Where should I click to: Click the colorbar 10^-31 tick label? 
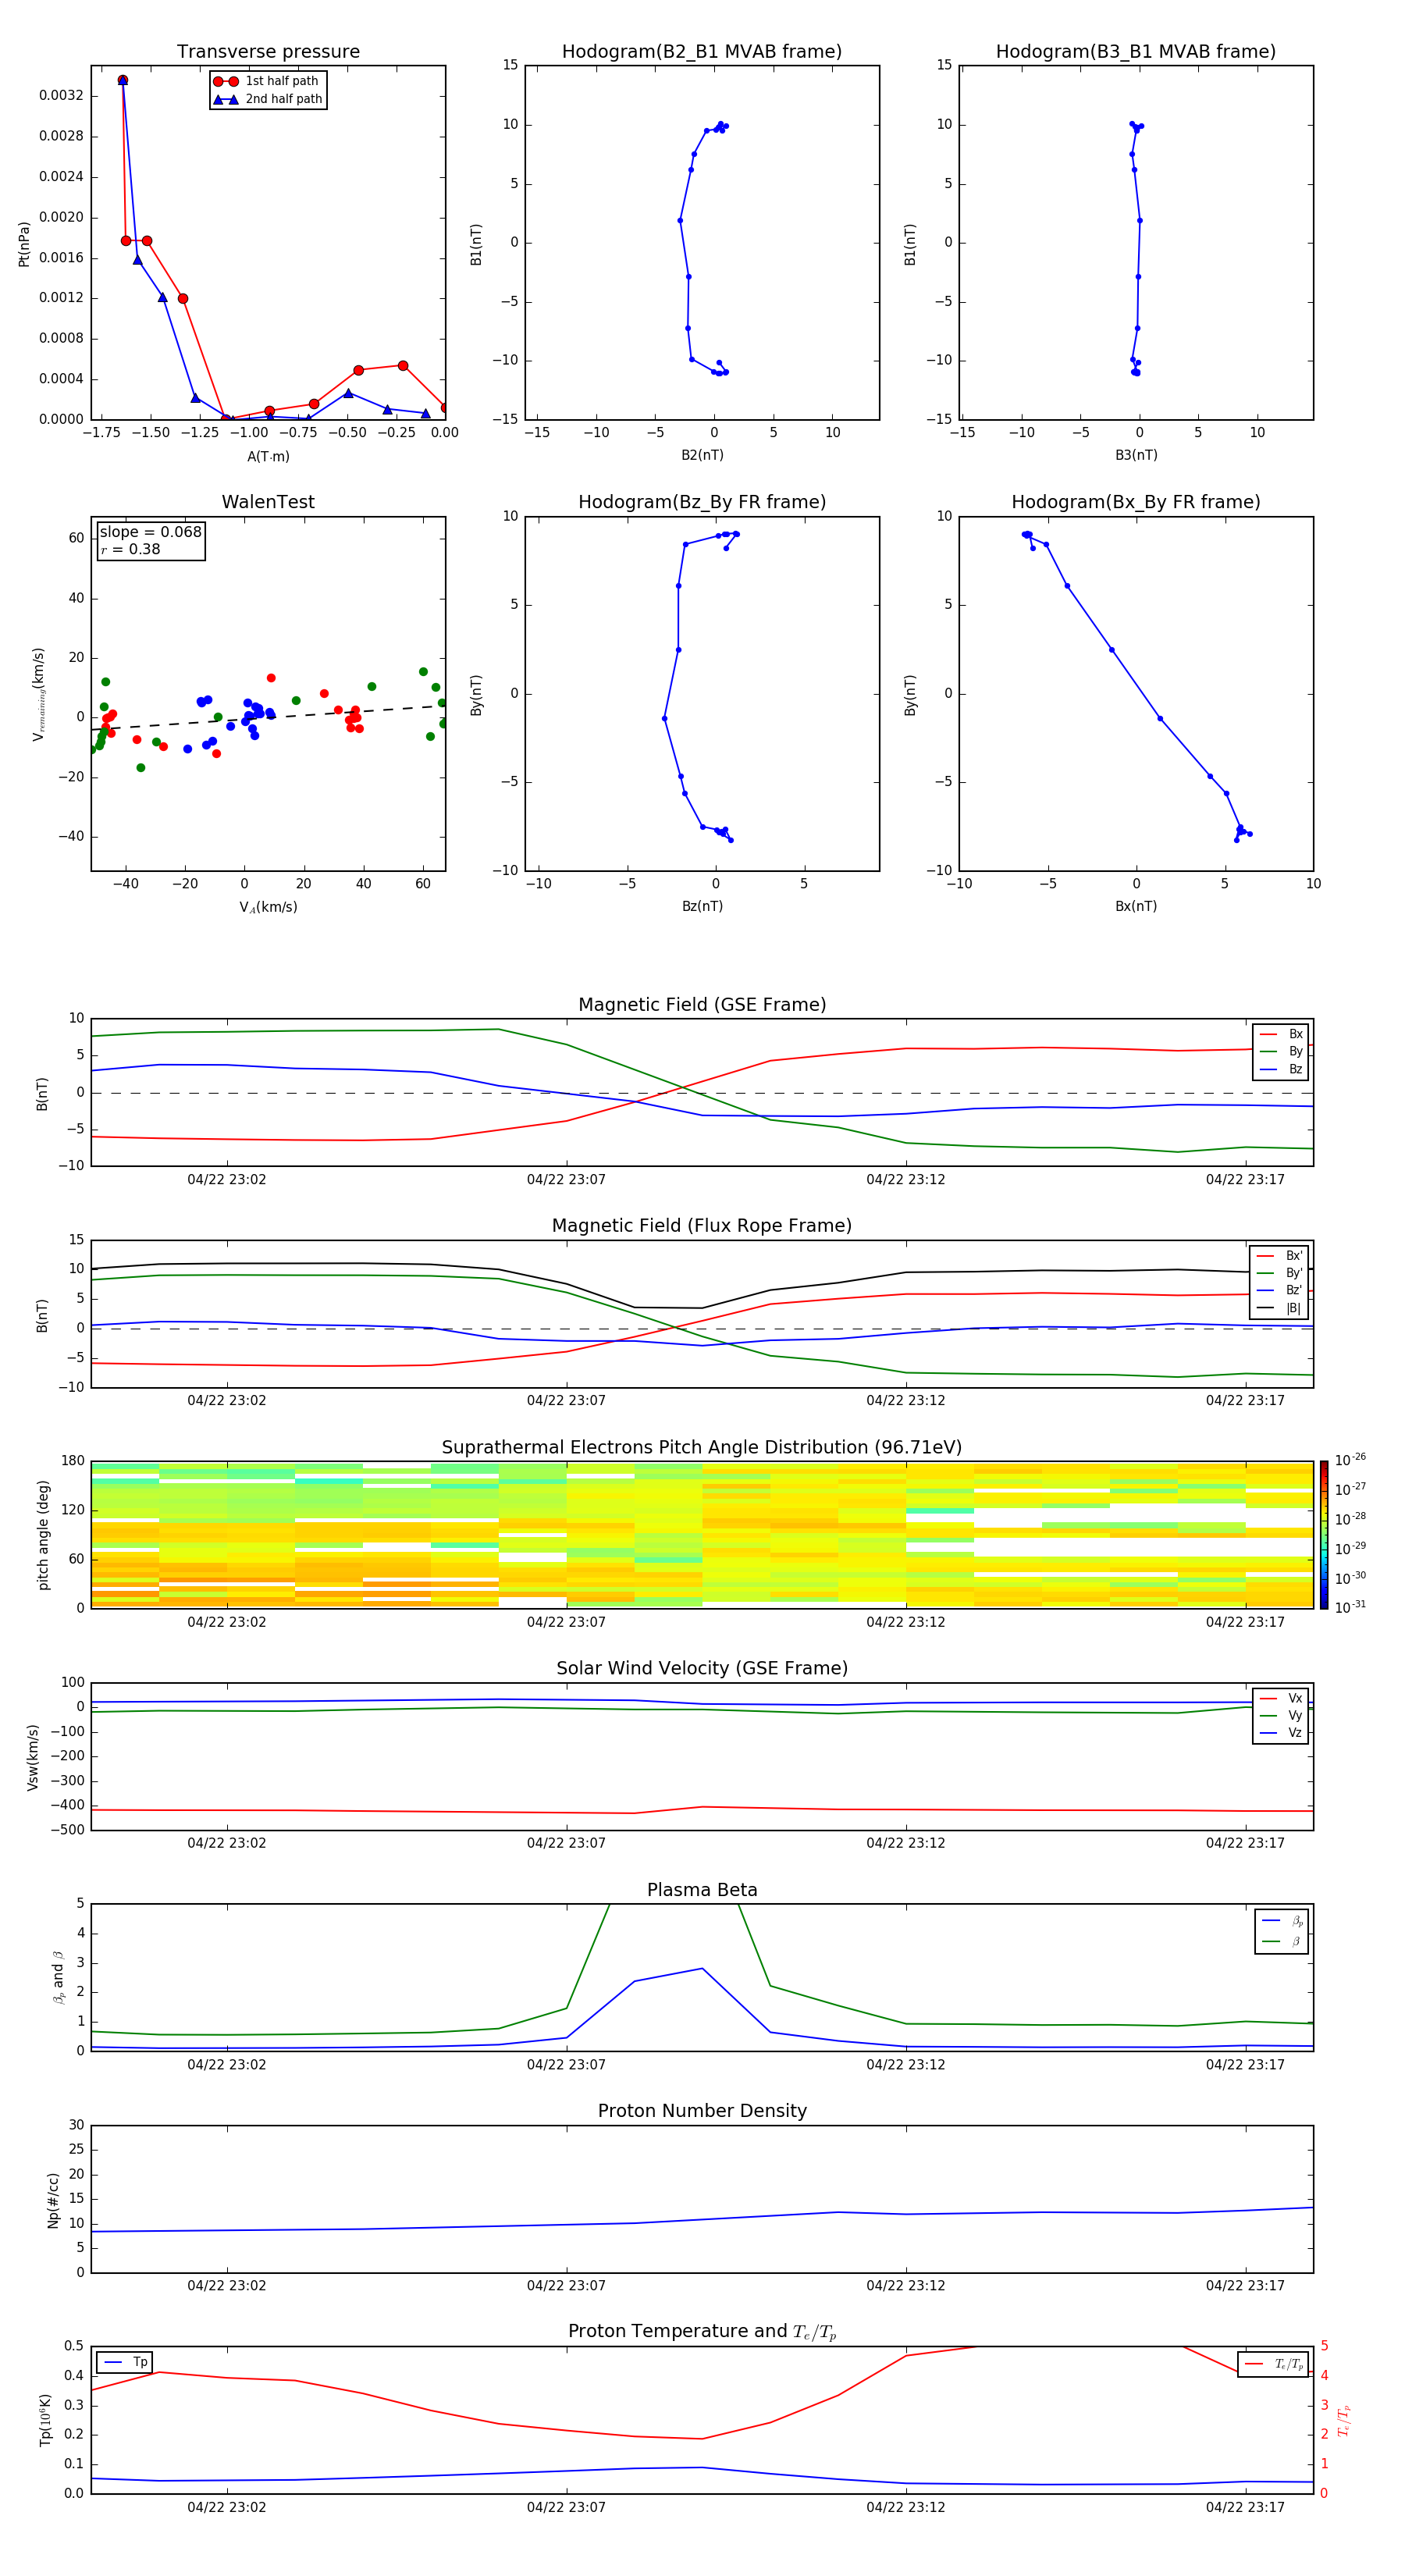pos(1350,1607)
